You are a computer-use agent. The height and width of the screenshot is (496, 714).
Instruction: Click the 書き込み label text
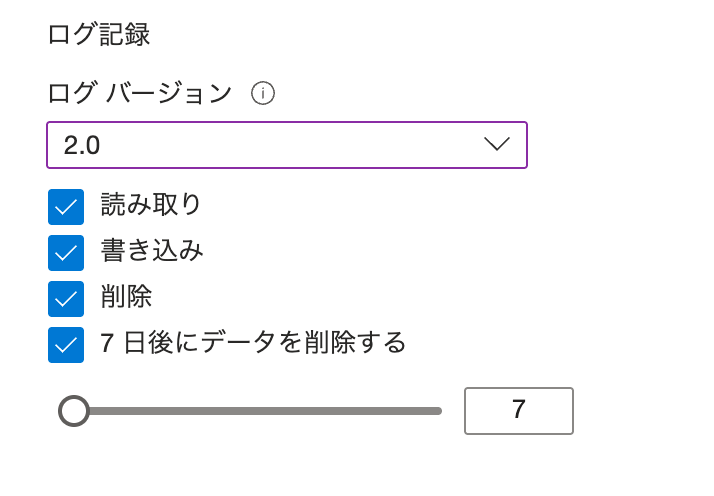(152, 250)
